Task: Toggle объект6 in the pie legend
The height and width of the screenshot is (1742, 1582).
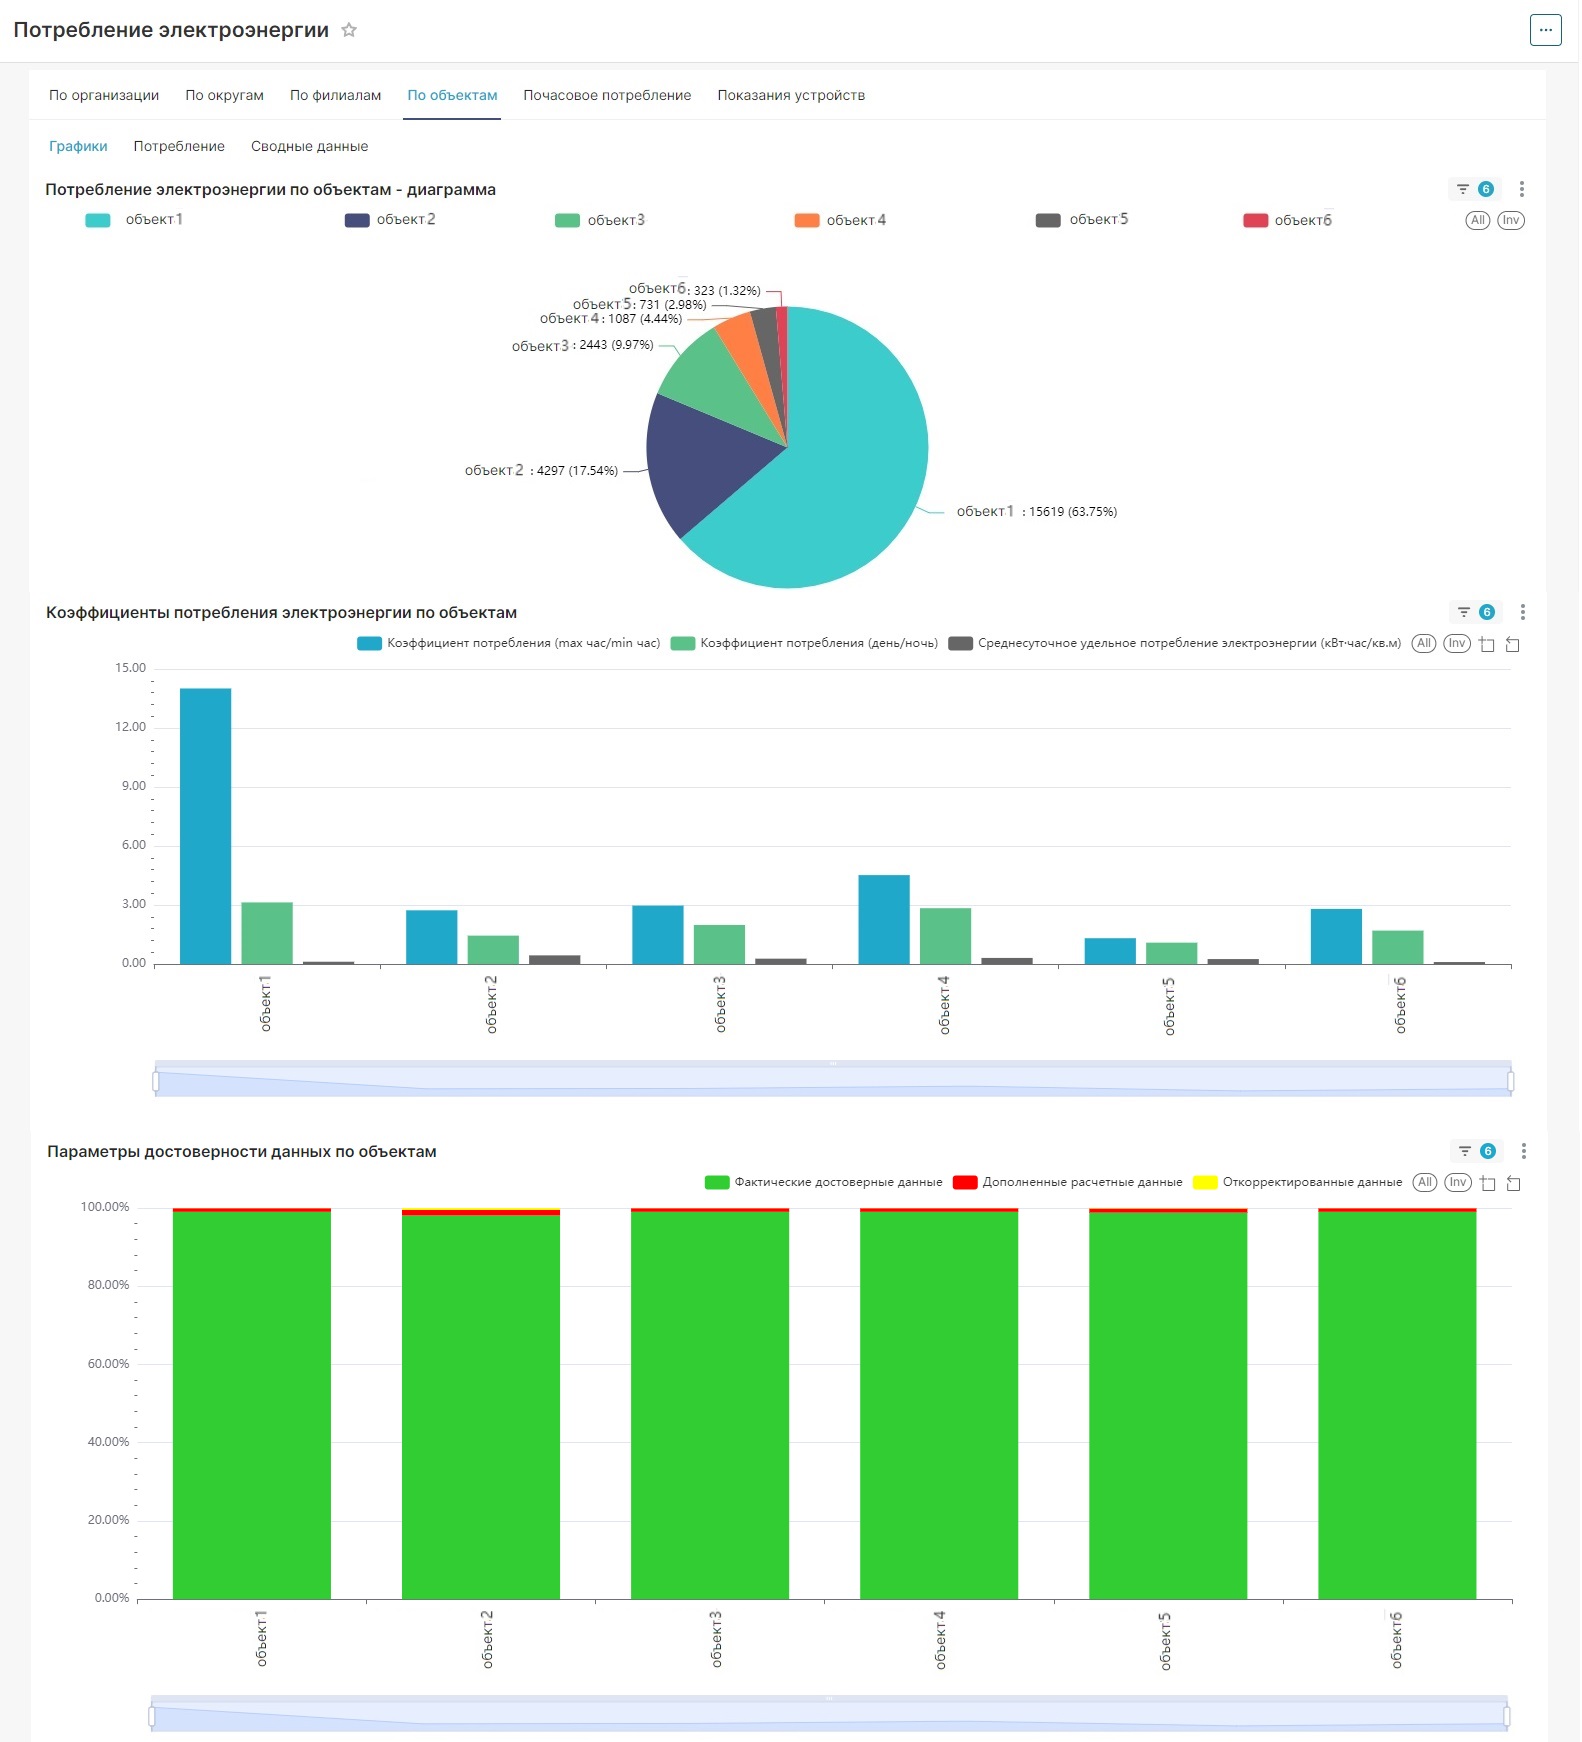Action: [x=1288, y=220]
